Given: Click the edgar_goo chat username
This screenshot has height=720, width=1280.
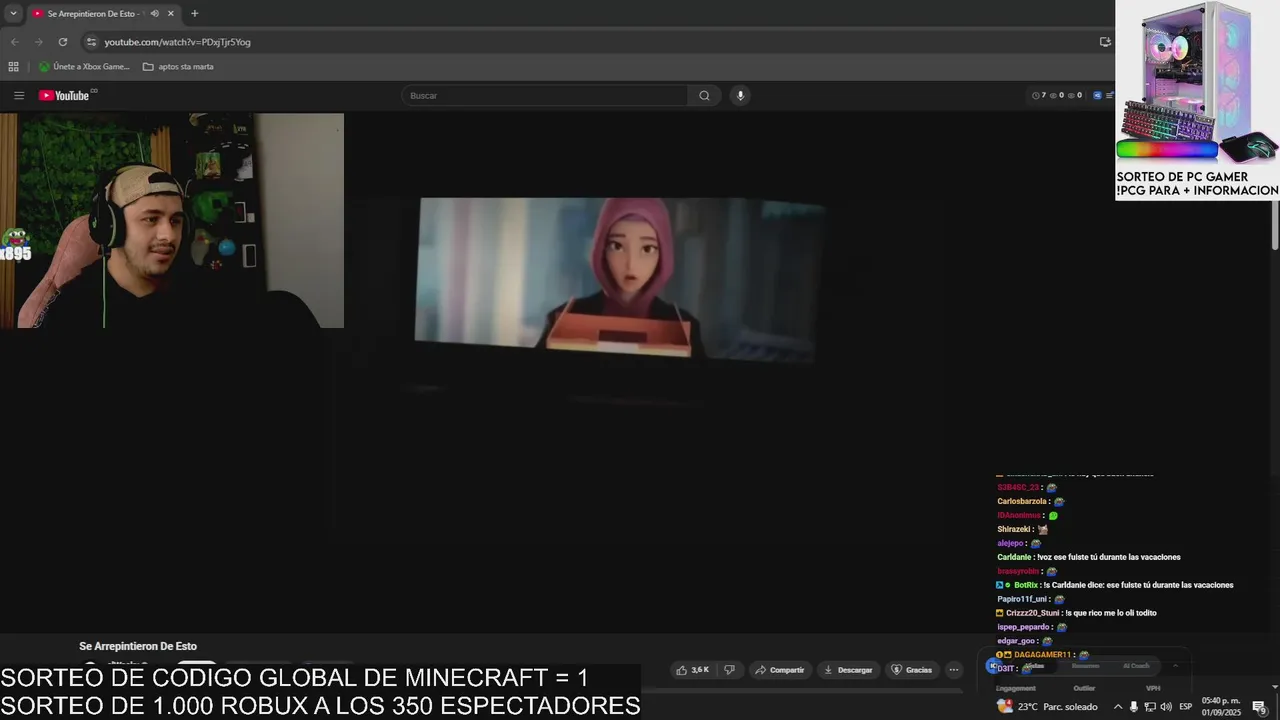Looking at the screenshot, I should click(x=1016, y=641).
